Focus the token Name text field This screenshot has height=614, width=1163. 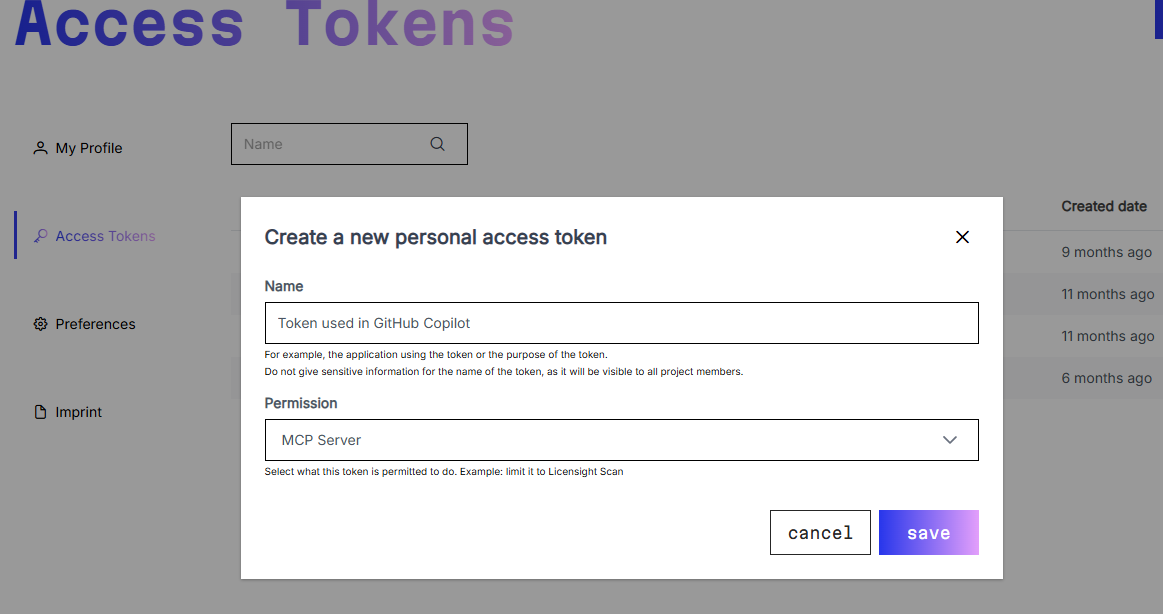[622, 323]
